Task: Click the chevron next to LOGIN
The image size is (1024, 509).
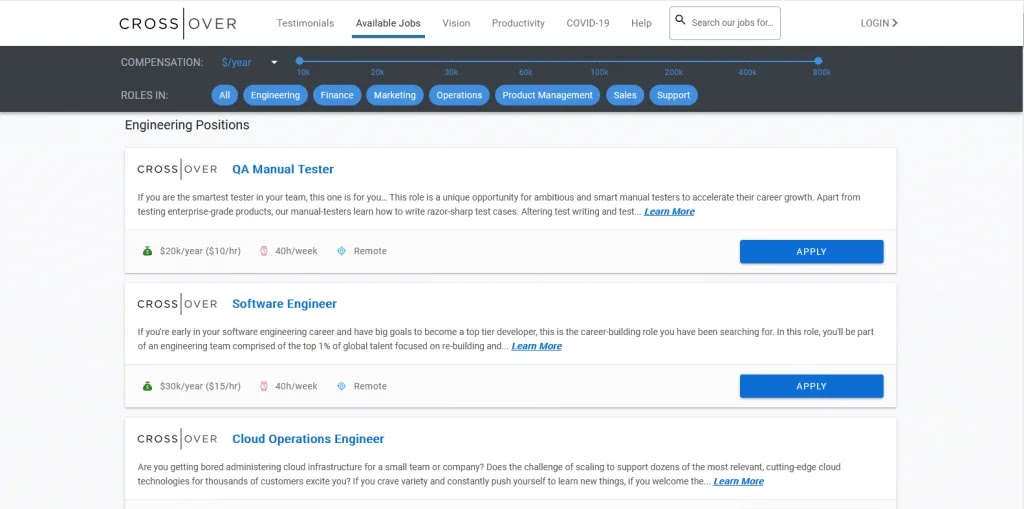Action: 895,23
